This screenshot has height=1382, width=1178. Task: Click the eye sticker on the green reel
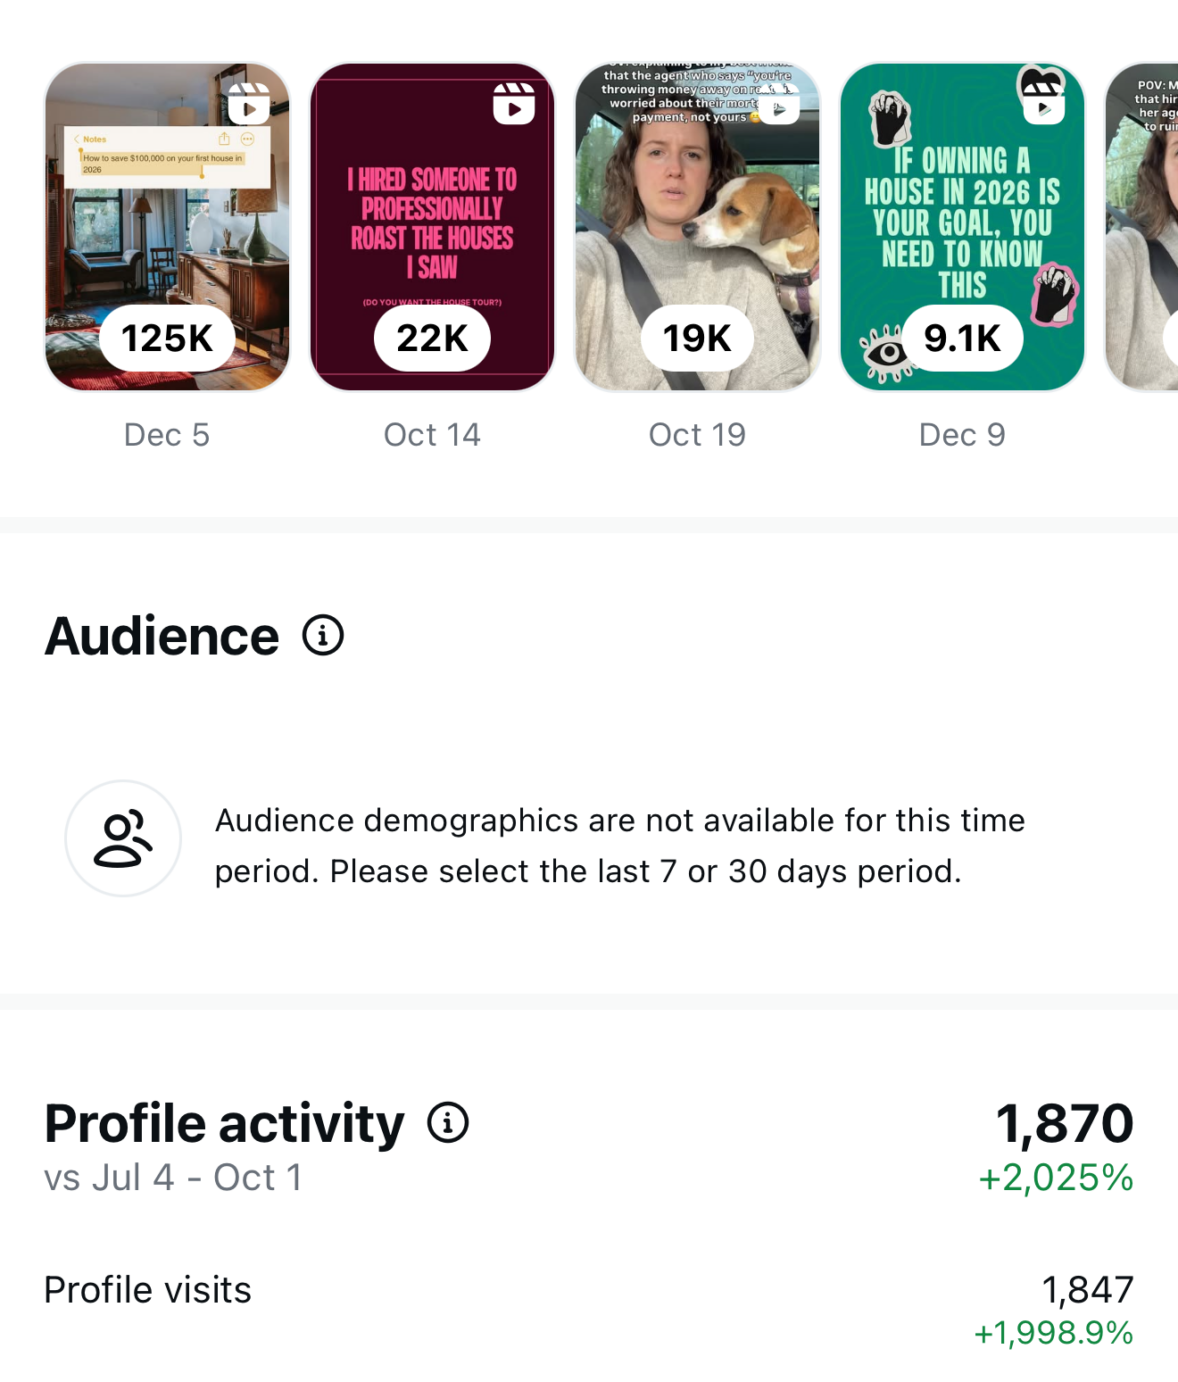click(884, 354)
